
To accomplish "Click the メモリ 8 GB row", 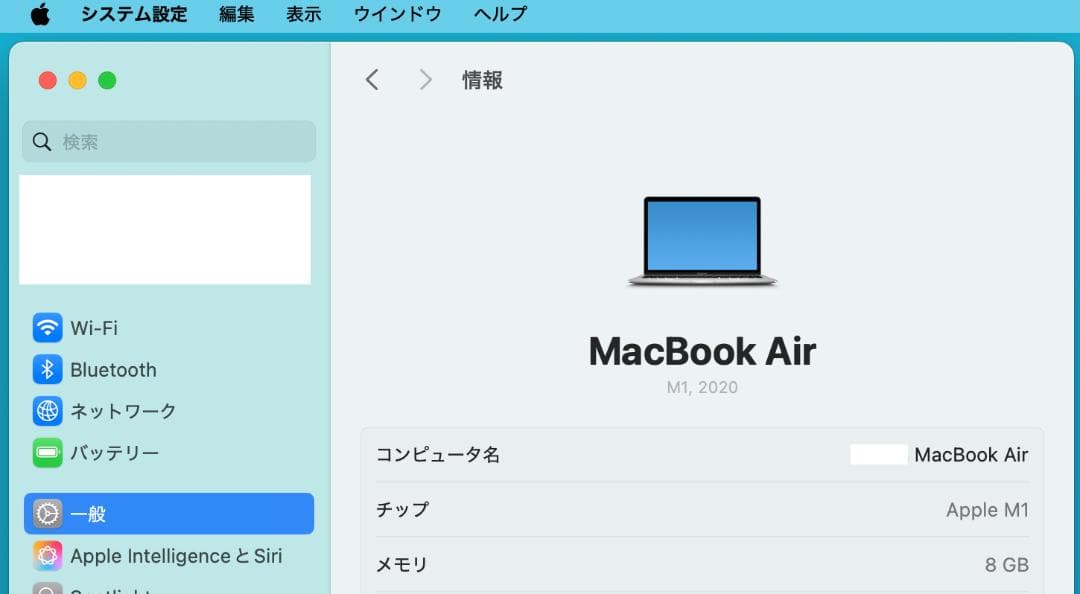I will pyautogui.click(x=700, y=564).
